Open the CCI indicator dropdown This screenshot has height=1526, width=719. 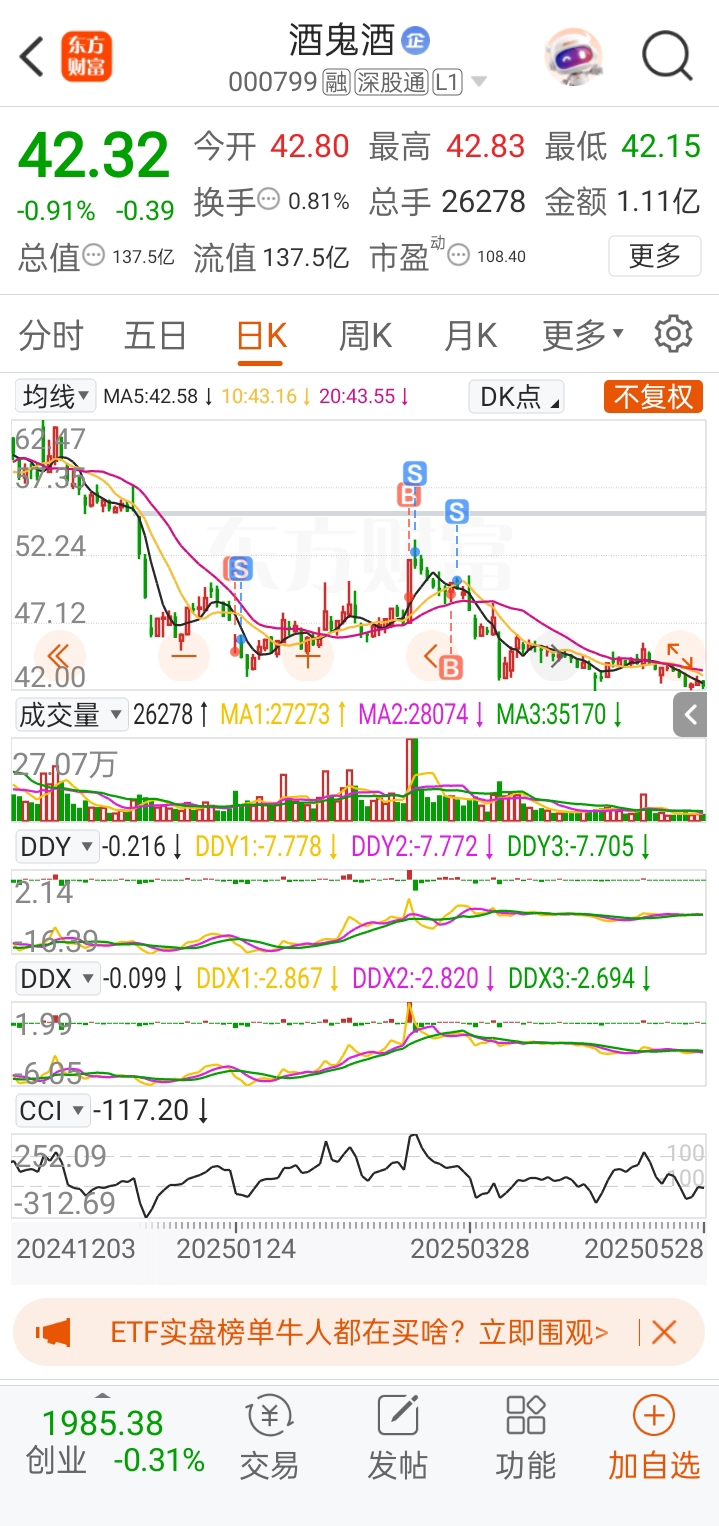tap(51, 1110)
